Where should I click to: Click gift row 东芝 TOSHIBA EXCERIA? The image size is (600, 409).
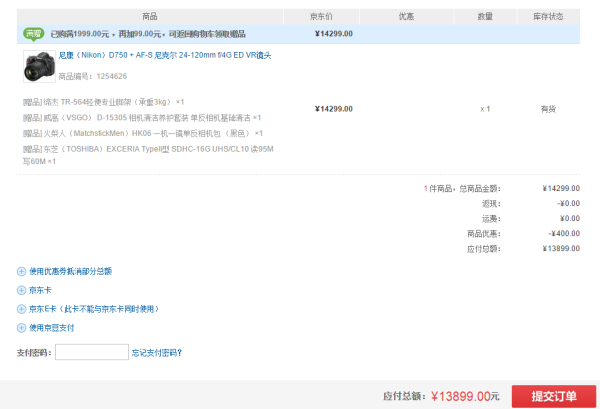click(148, 155)
